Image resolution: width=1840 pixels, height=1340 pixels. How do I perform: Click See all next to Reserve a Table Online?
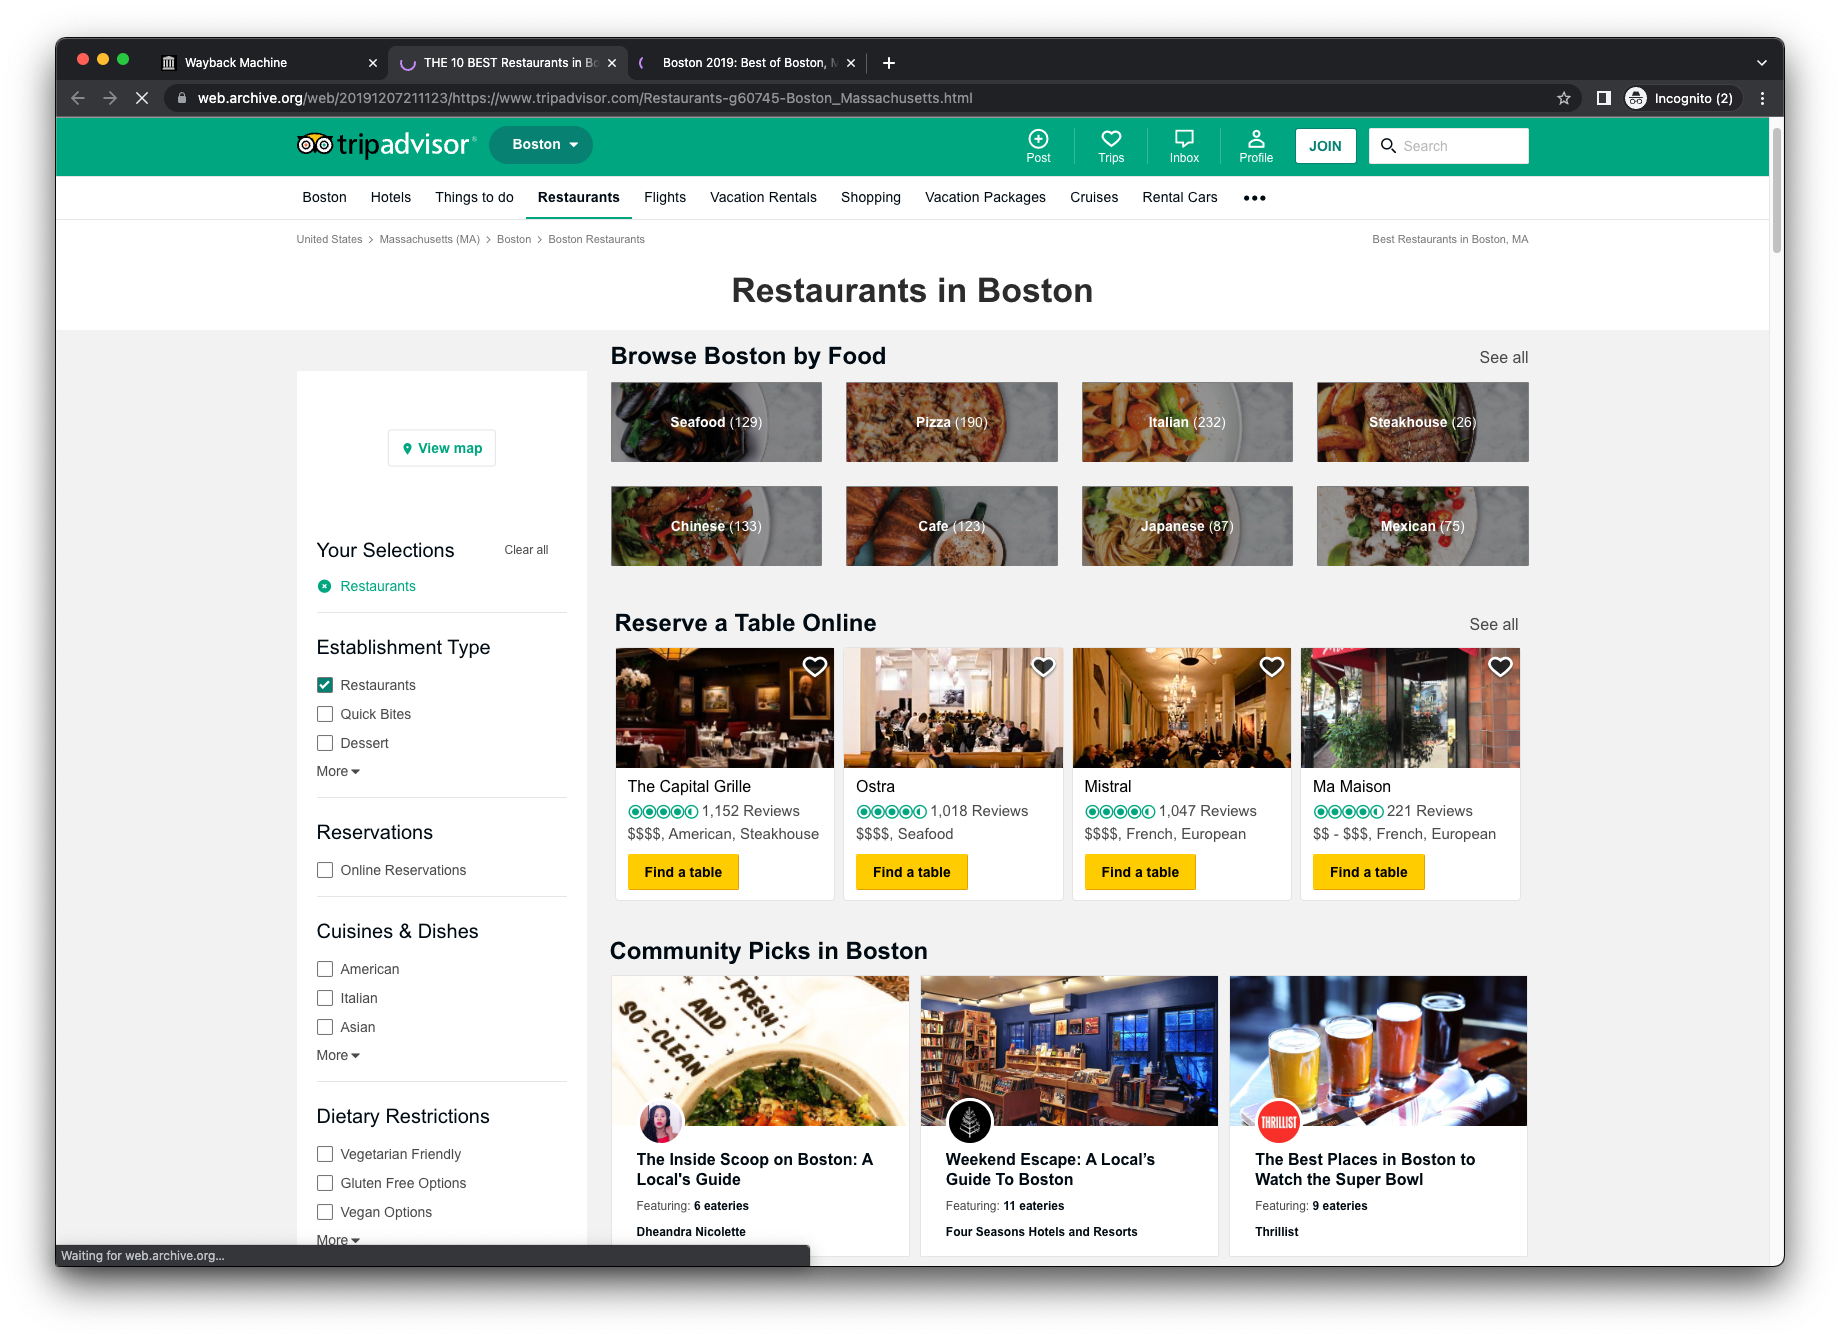pos(1493,623)
